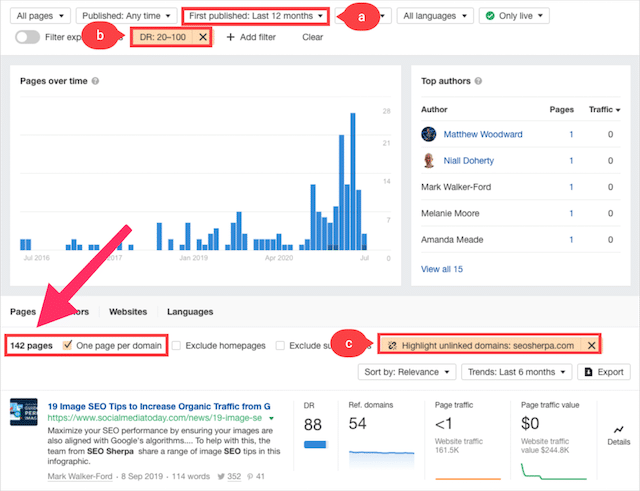This screenshot has width=640, height=491.
Task: Select Melanie Moore in Top authors
Action: point(450,213)
